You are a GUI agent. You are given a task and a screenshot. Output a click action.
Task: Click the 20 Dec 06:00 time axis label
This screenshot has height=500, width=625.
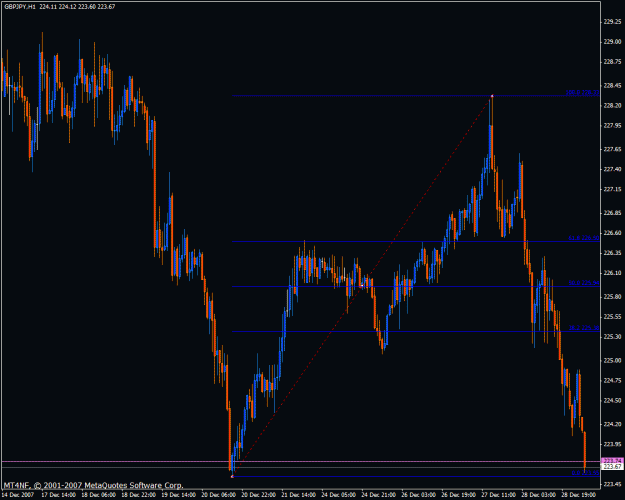(x=218, y=495)
